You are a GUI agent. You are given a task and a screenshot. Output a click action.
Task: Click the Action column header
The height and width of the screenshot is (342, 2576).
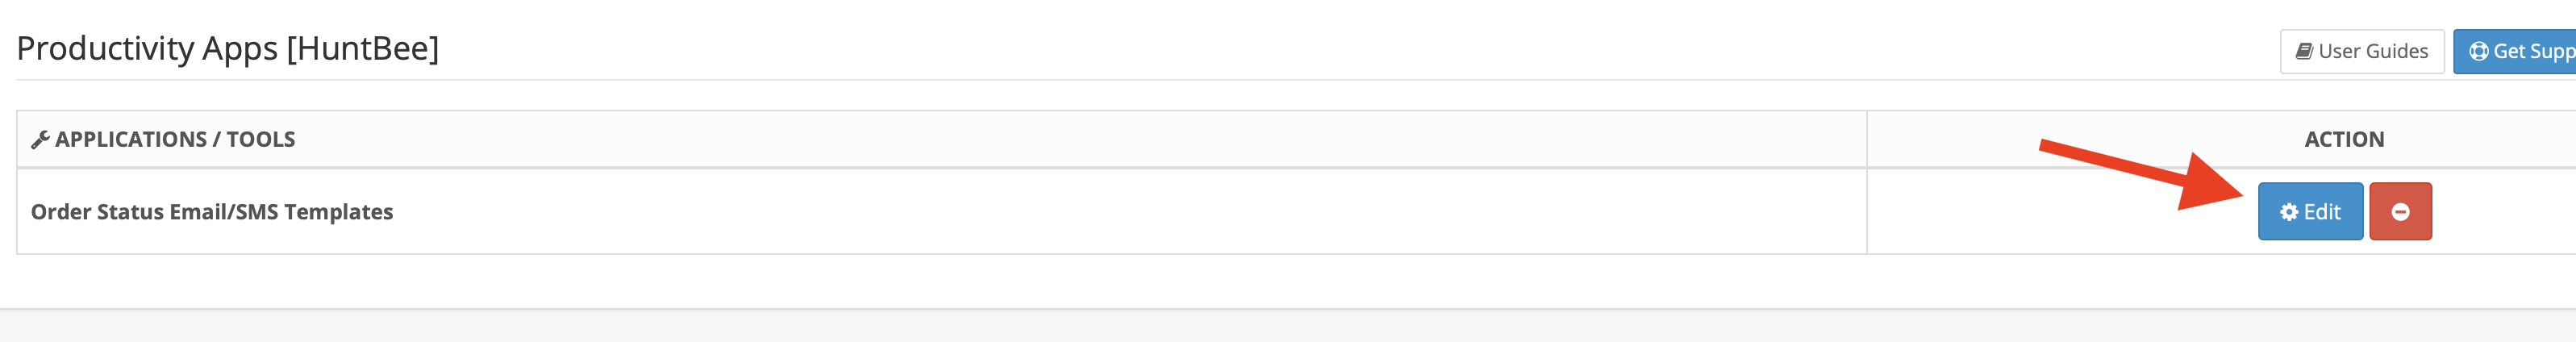pos(2343,139)
